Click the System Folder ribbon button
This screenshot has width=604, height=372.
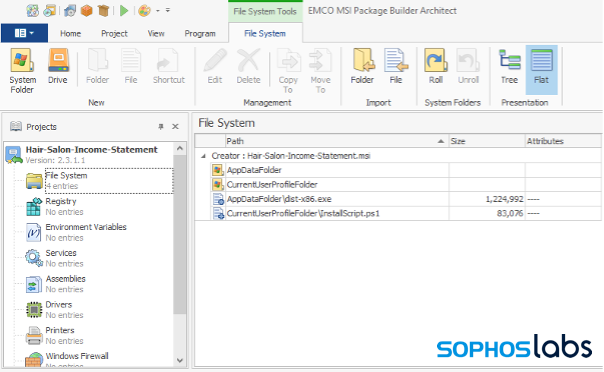pyautogui.click(x=22, y=71)
